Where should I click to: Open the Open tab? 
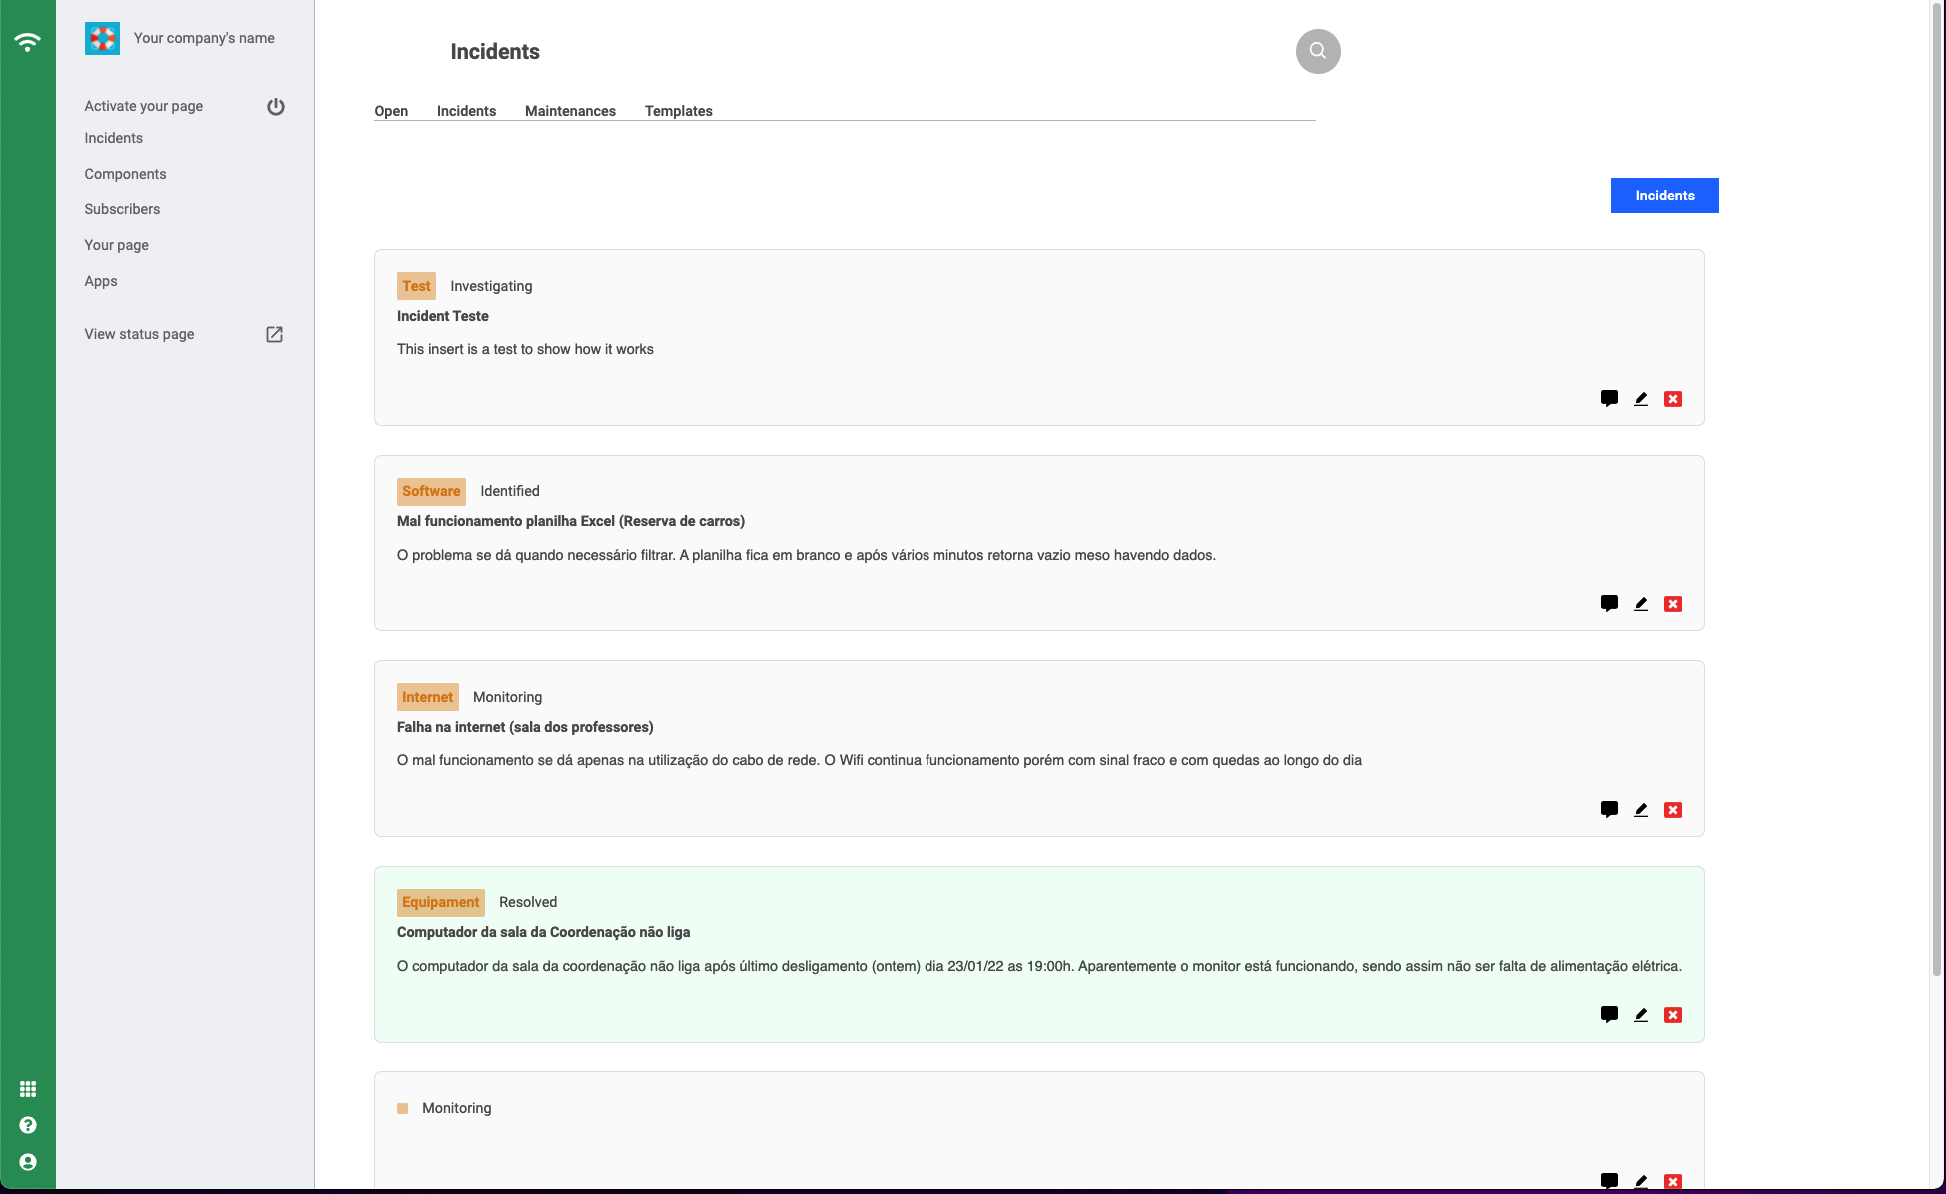coord(391,111)
